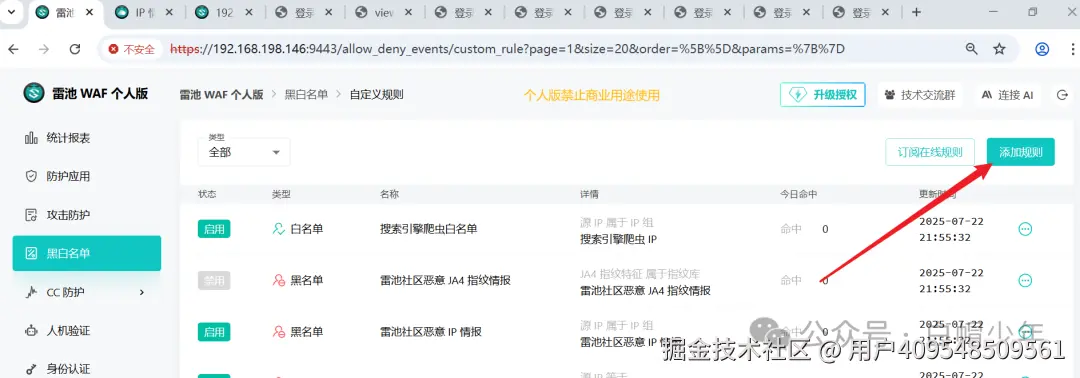
Task: Open the 类型 全部 dropdown
Action: (244, 151)
